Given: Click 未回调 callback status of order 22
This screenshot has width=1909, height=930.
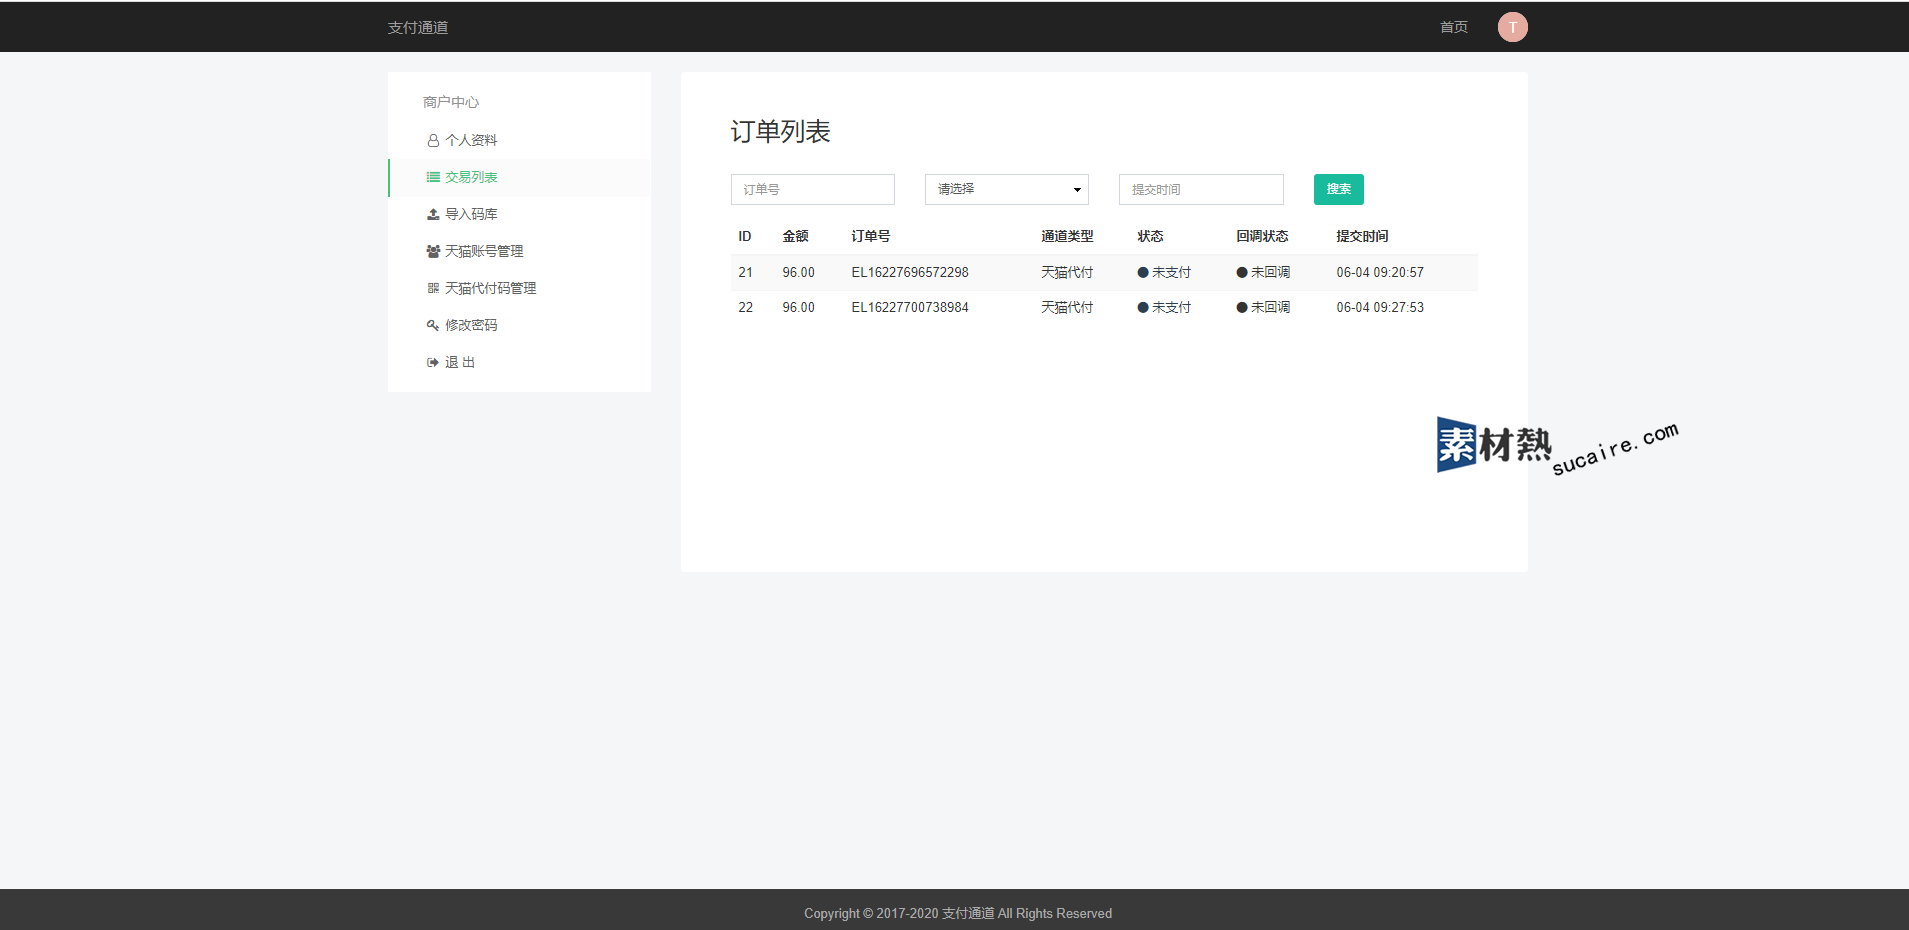Looking at the screenshot, I should pyautogui.click(x=1269, y=307).
